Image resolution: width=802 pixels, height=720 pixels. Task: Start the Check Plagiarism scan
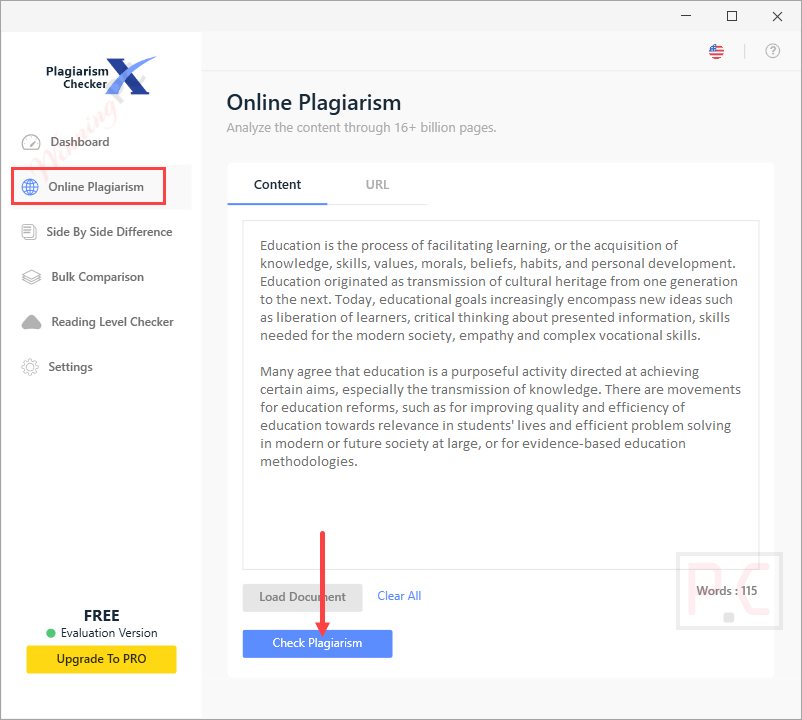[x=317, y=643]
